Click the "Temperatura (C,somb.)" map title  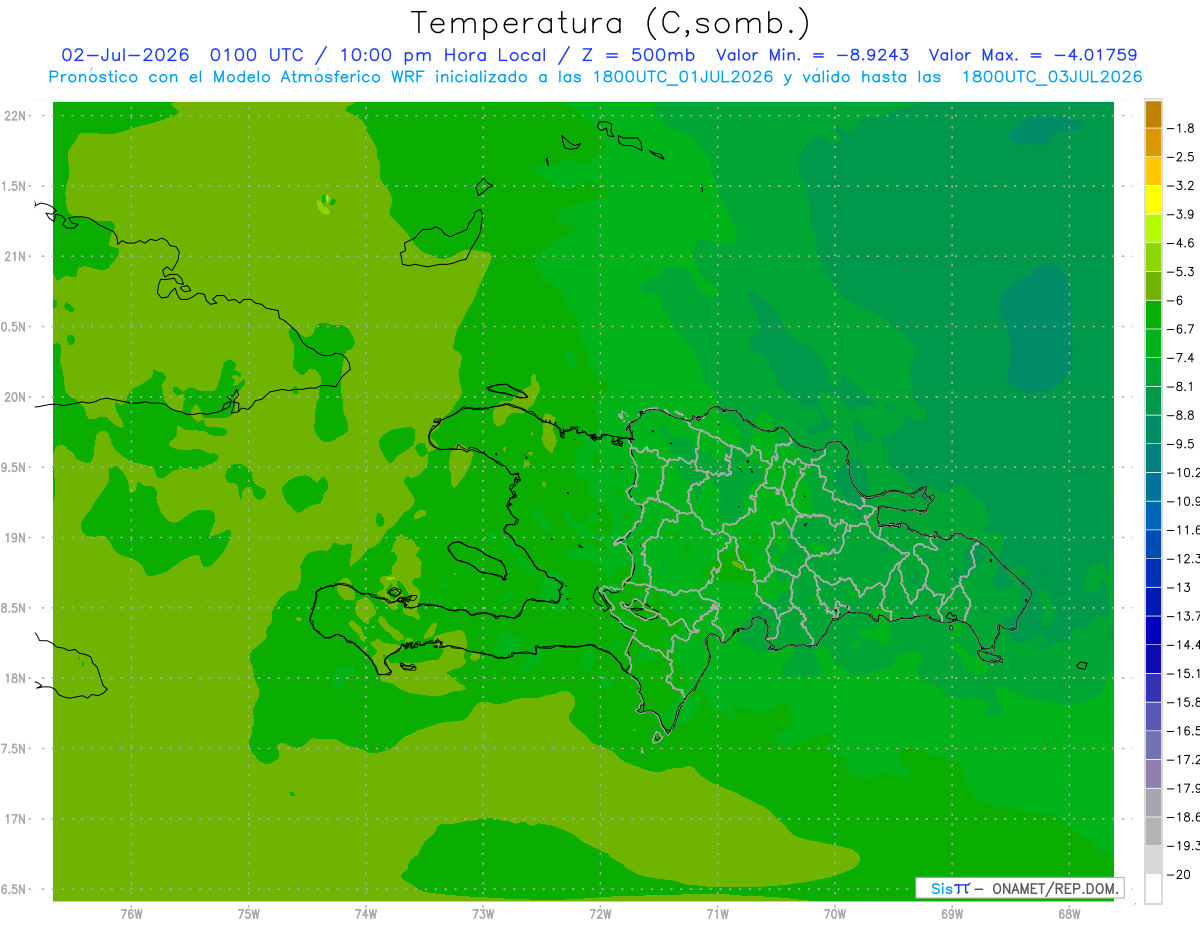(x=610, y=22)
